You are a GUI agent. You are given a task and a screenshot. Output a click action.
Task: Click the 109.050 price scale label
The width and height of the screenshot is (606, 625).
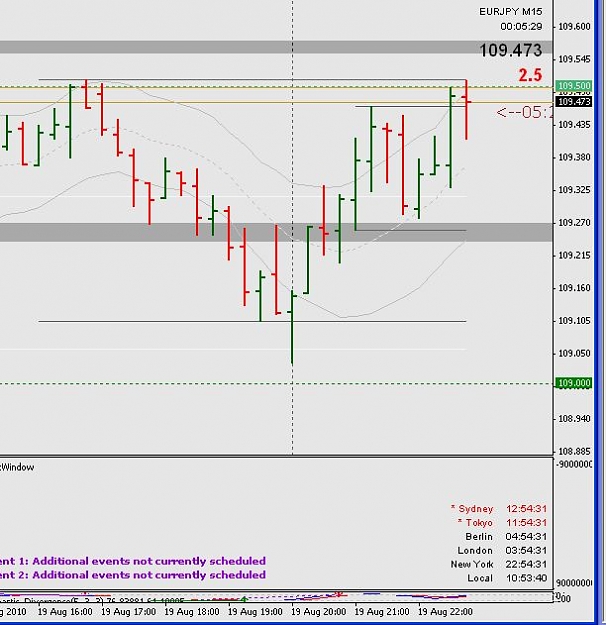[574, 353]
